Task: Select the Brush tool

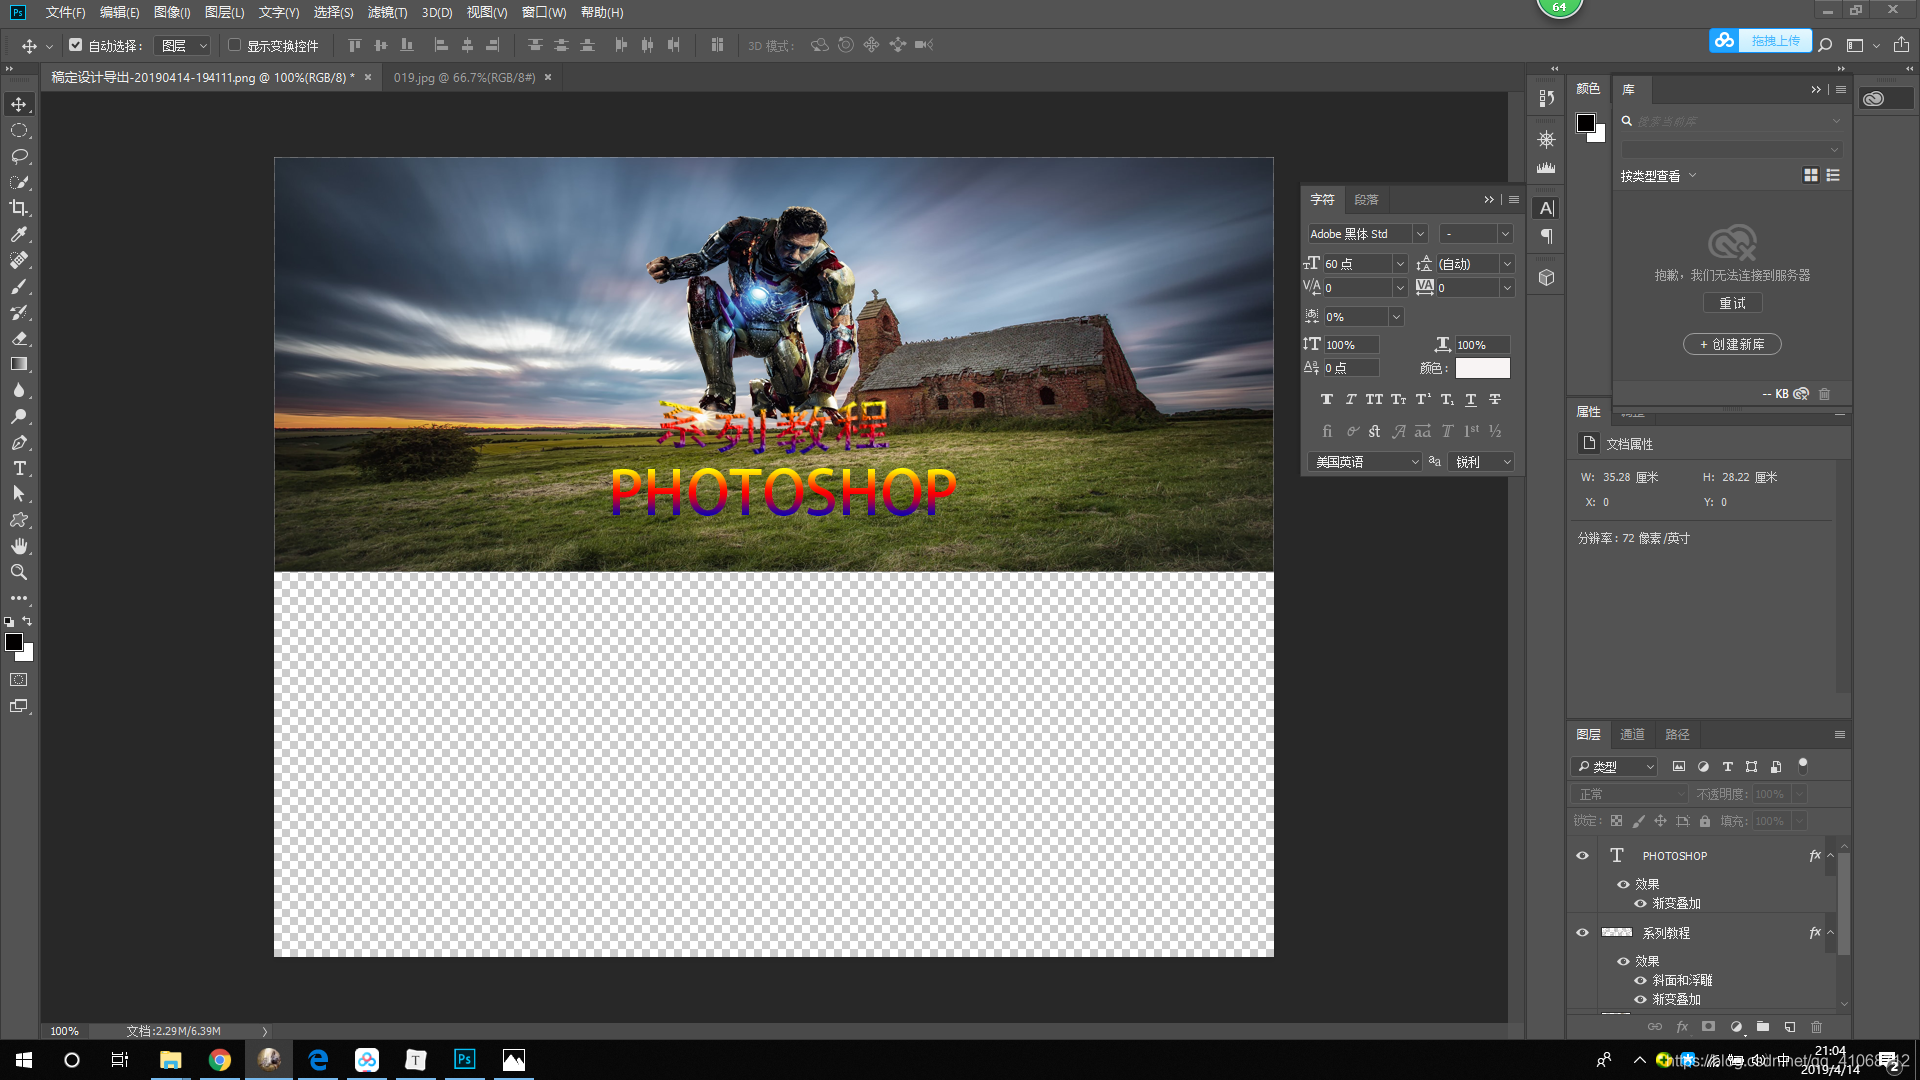Action: (19, 286)
